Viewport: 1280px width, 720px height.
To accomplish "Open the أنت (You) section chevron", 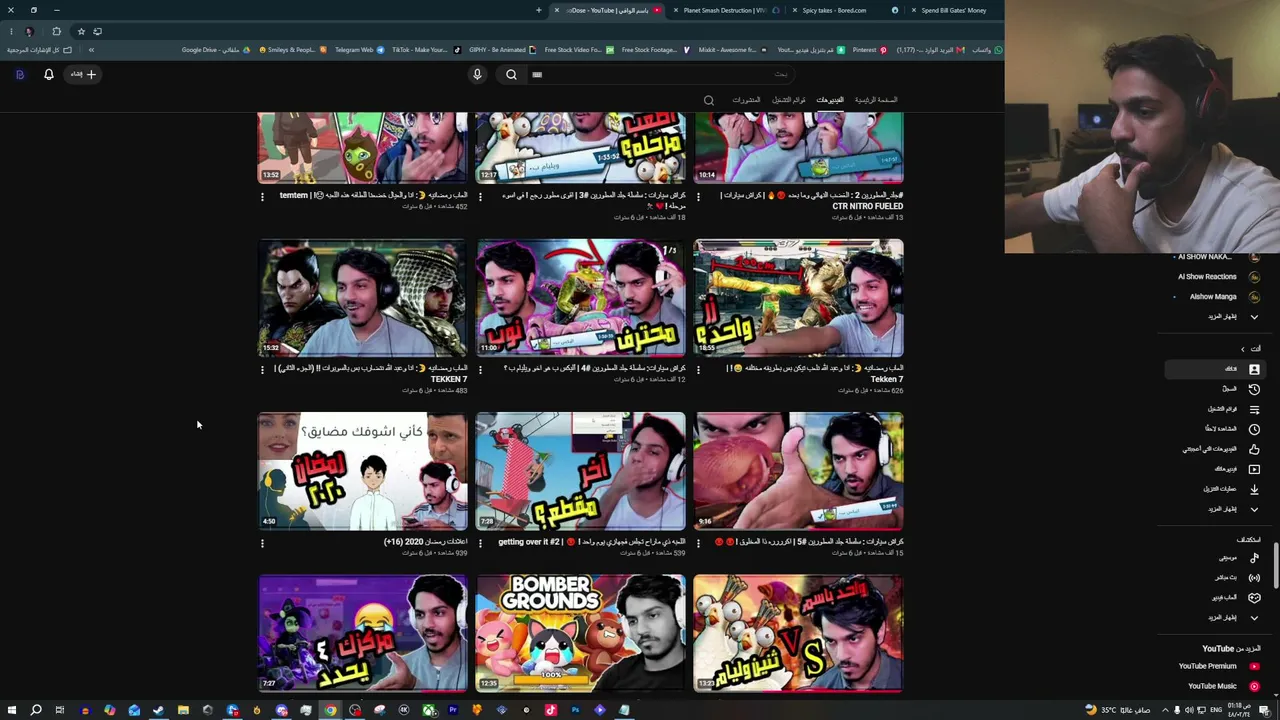I will tap(1243, 349).
